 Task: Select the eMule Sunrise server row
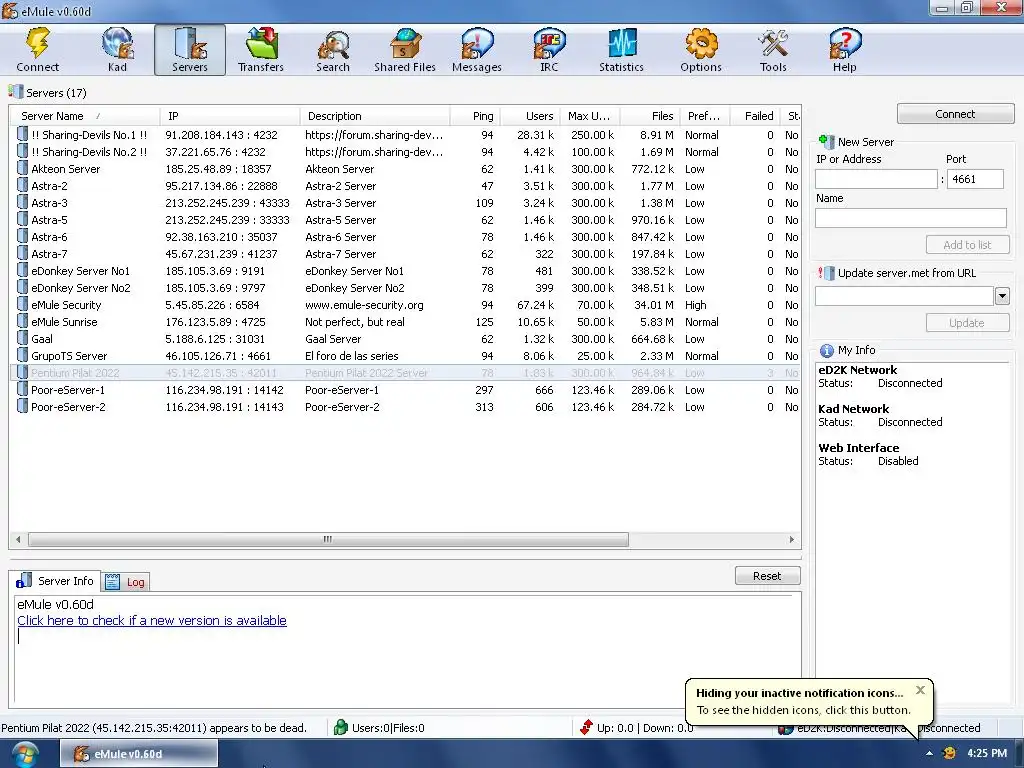[x=405, y=322]
